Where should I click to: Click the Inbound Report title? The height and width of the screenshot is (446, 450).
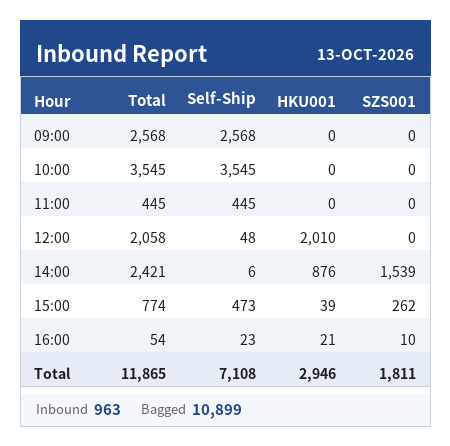point(121,54)
